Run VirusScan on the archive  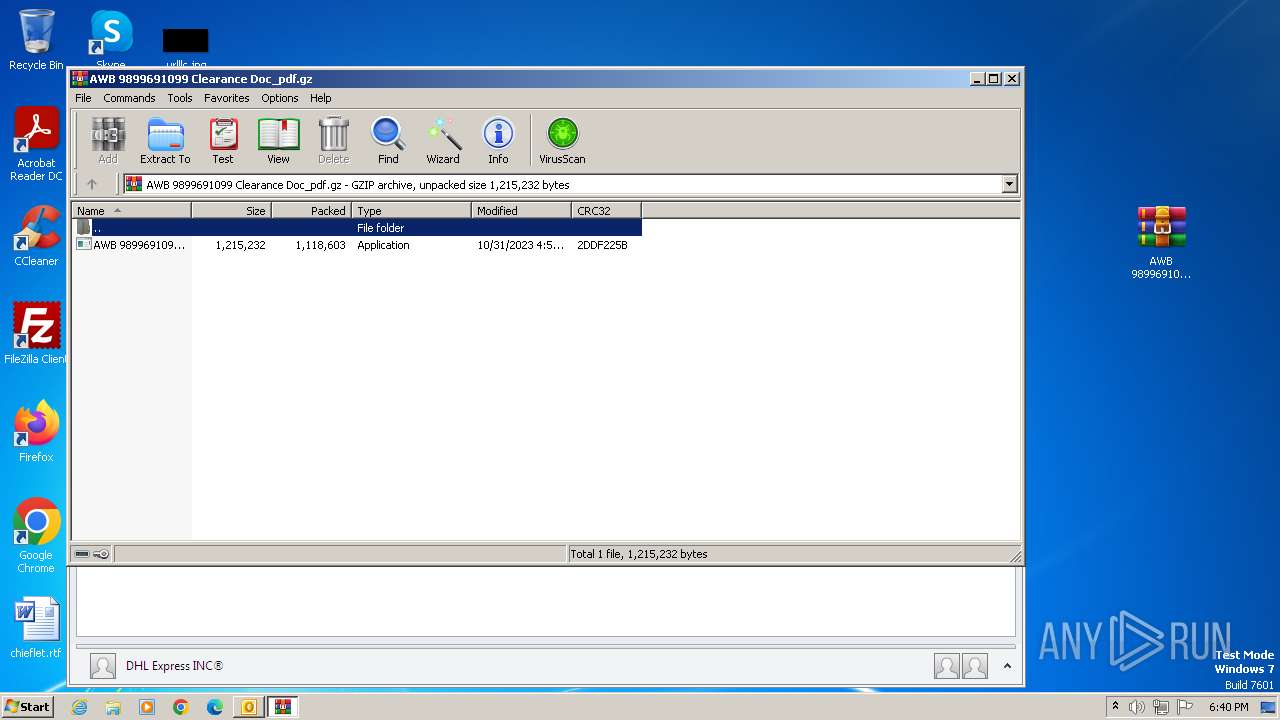(x=562, y=141)
